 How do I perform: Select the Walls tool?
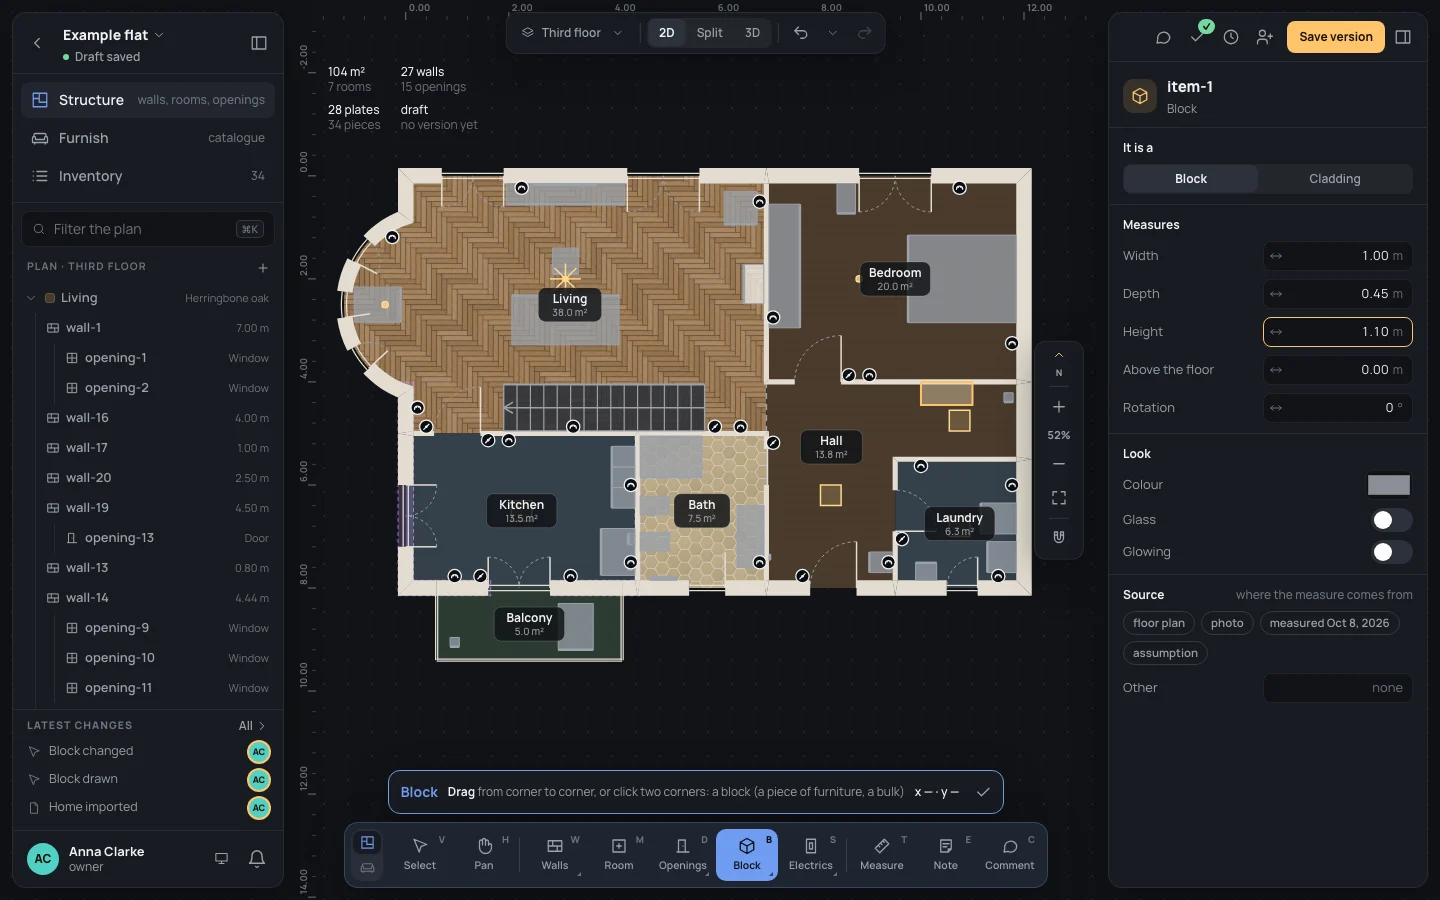tap(555, 854)
